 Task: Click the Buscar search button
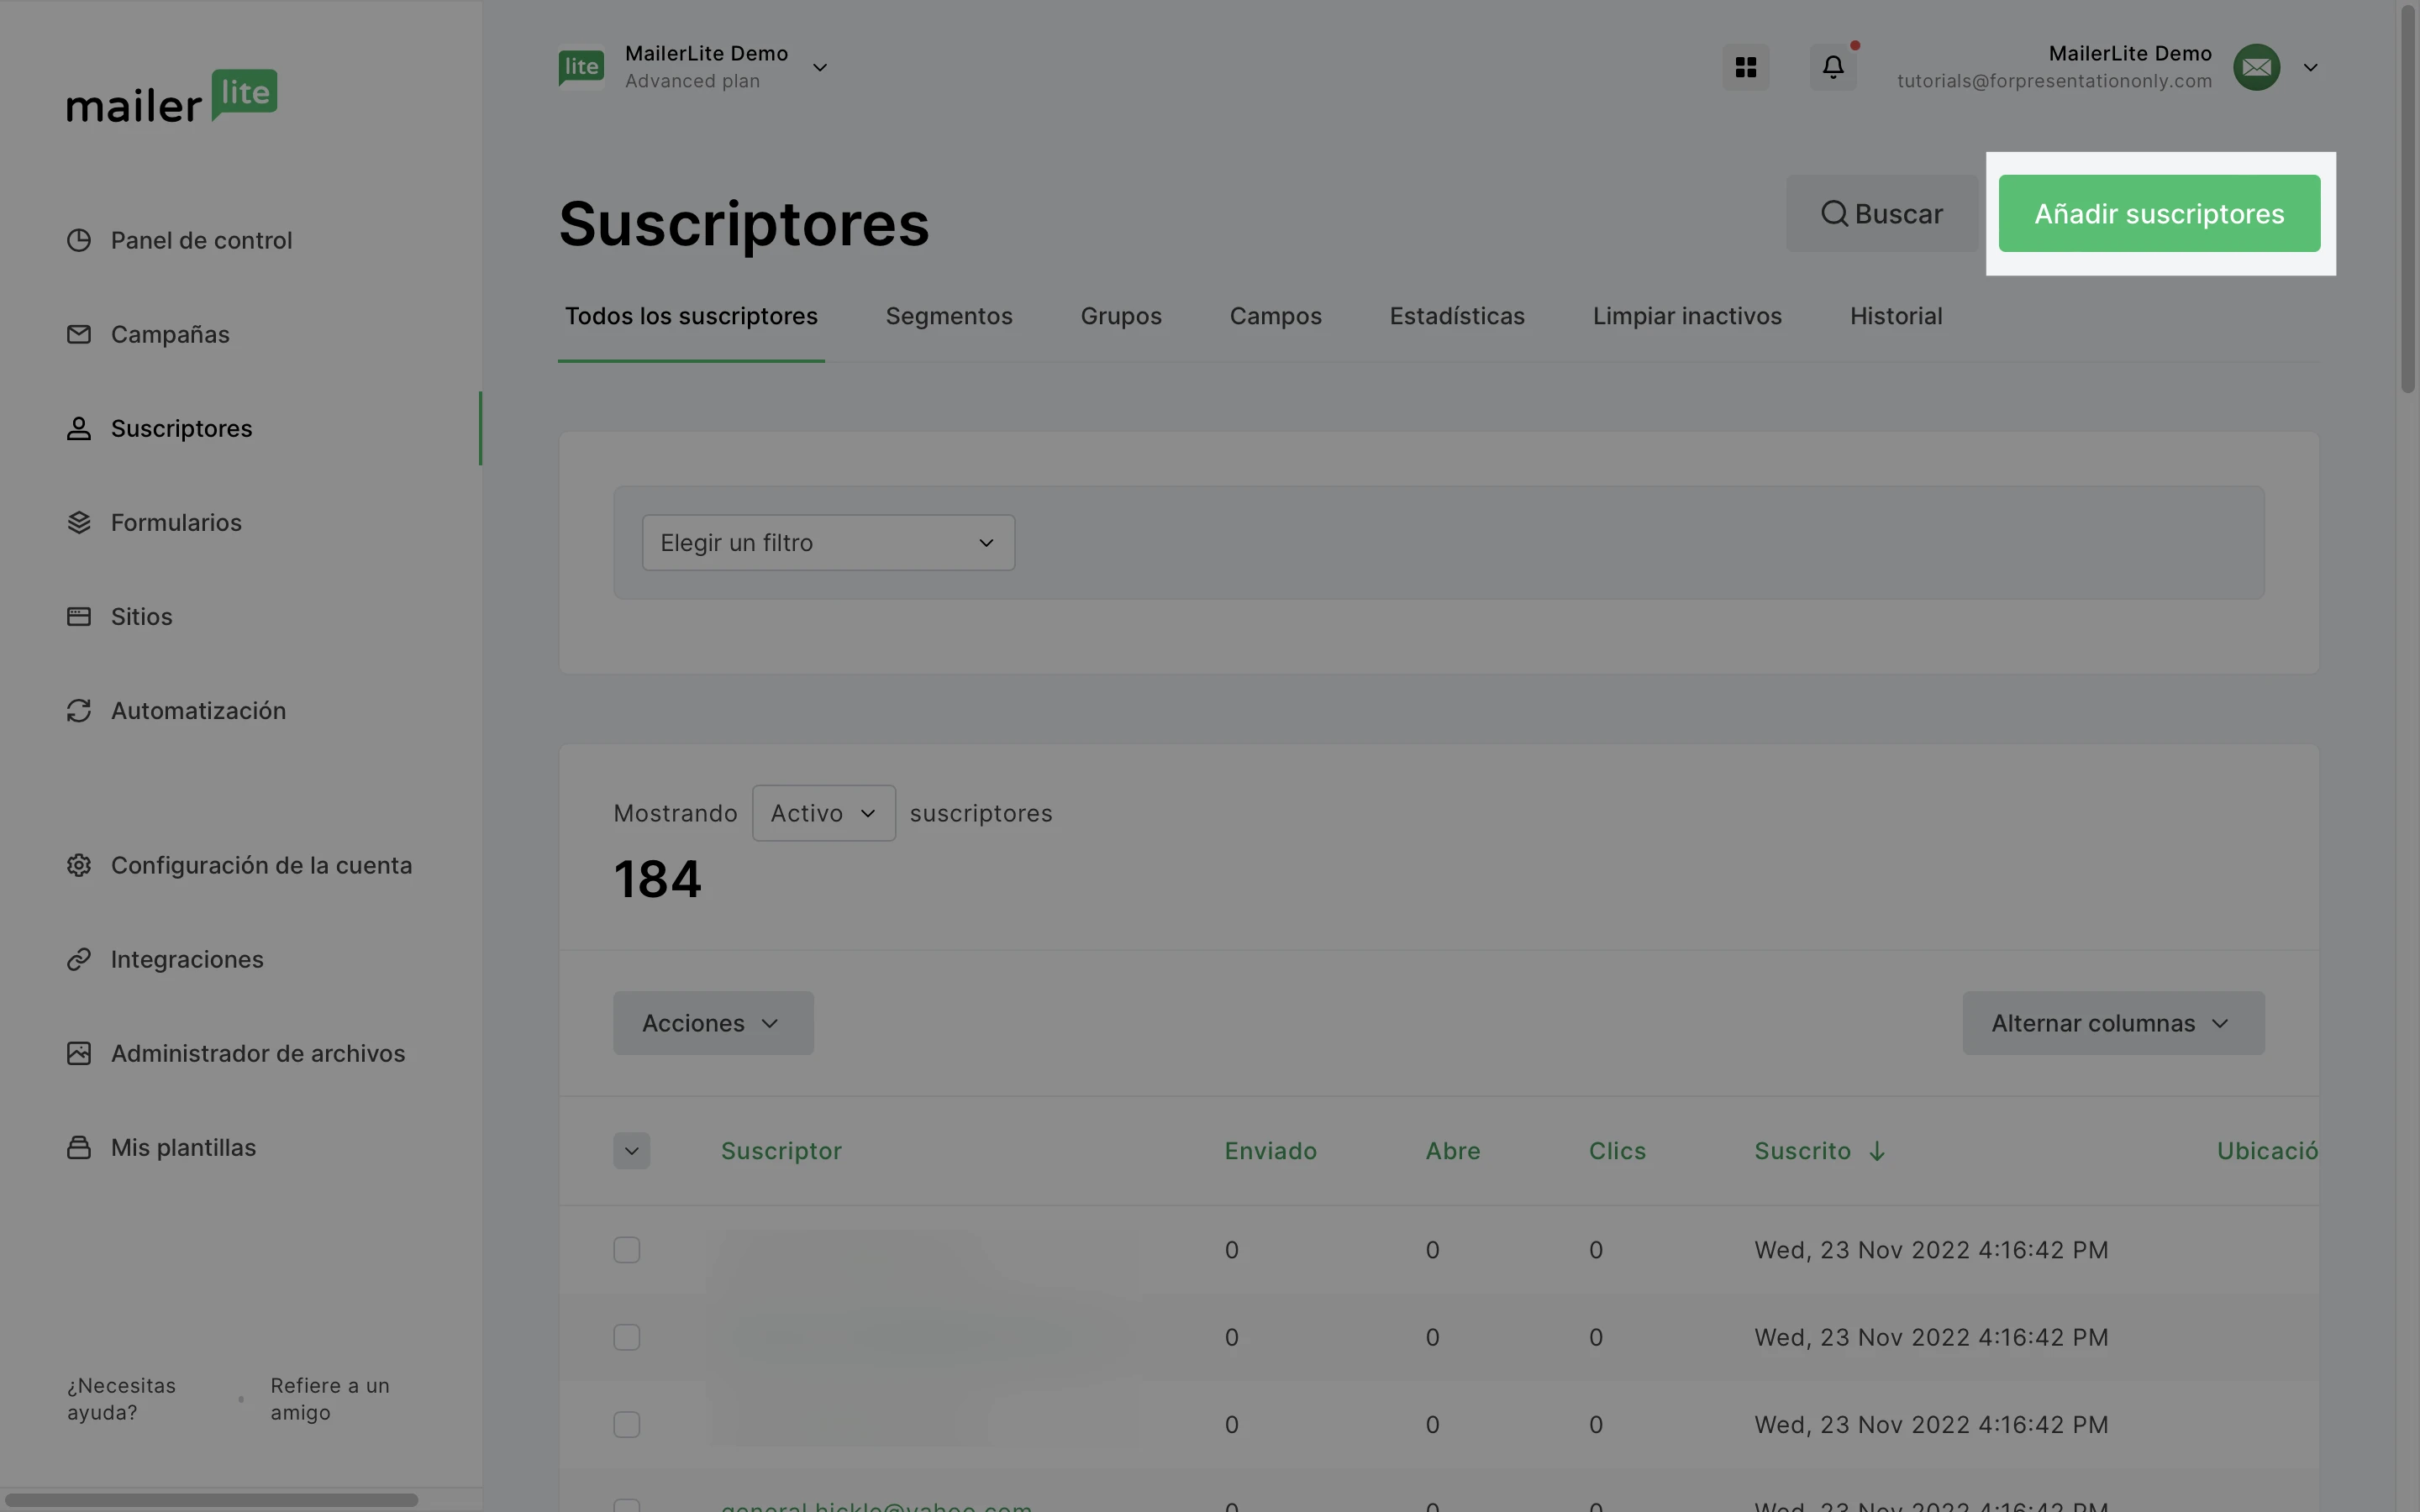[x=1881, y=214]
